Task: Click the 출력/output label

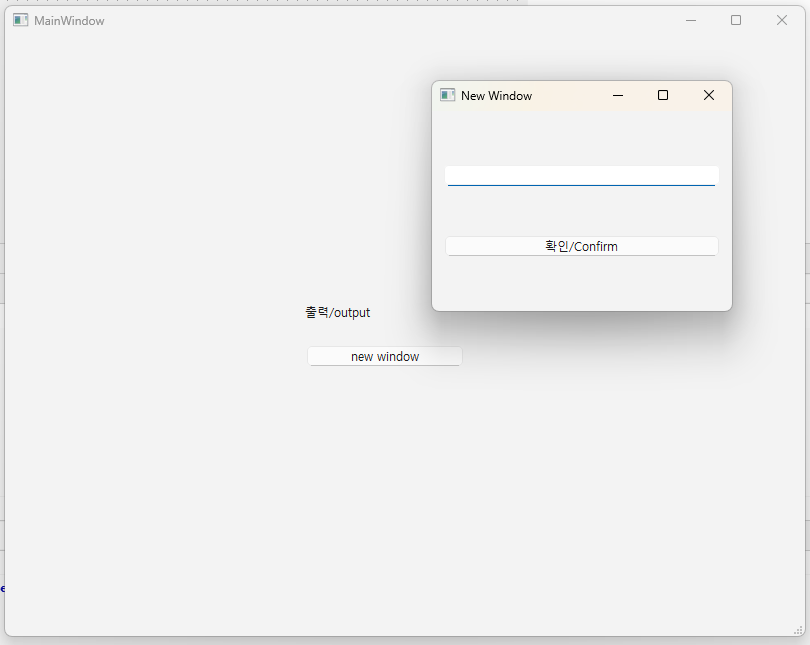Action: coord(338,312)
